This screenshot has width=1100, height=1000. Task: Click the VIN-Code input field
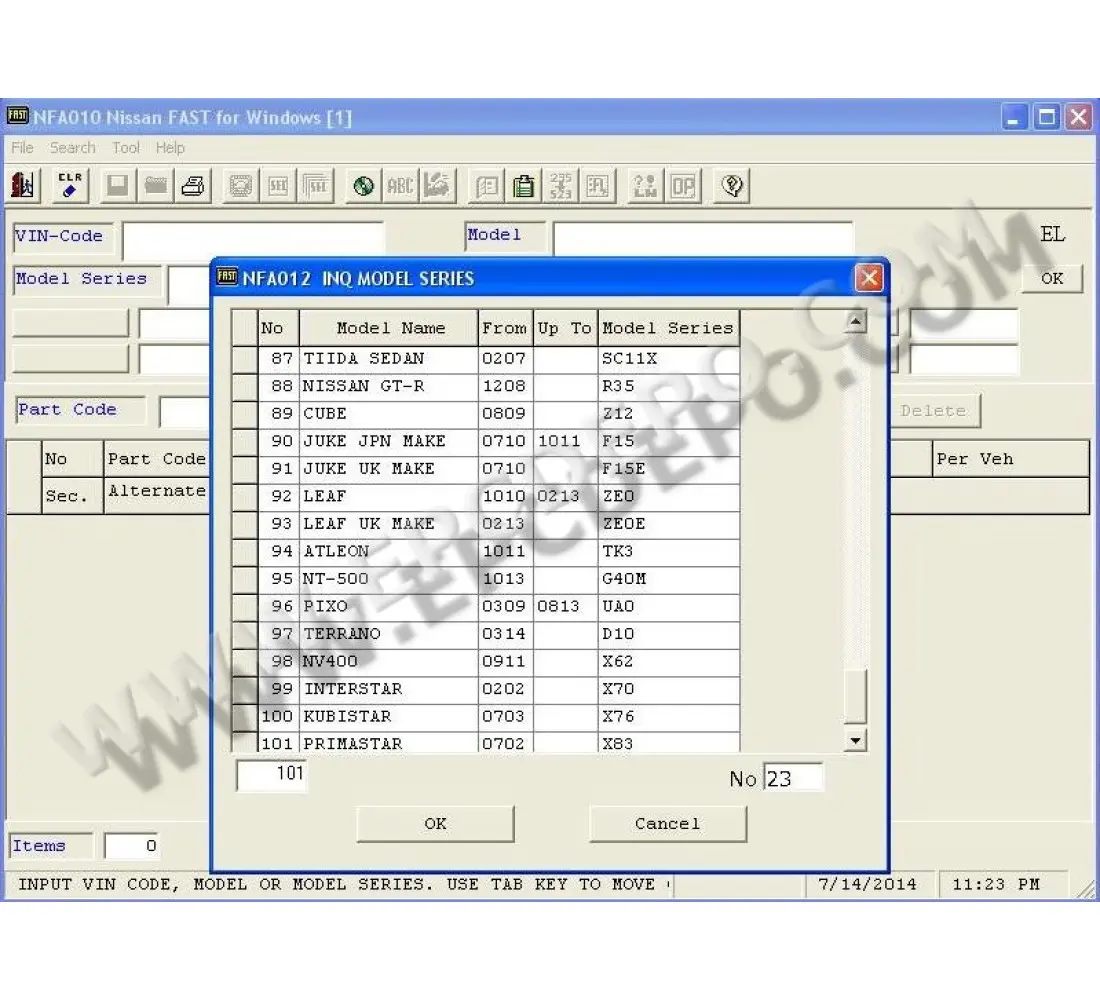click(253, 239)
